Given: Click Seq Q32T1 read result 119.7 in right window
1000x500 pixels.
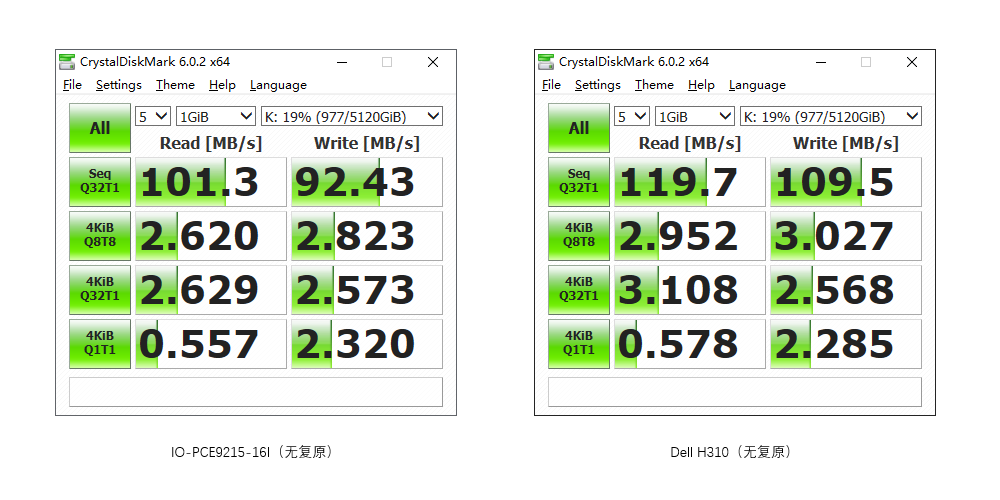Looking at the screenshot, I should click(689, 182).
